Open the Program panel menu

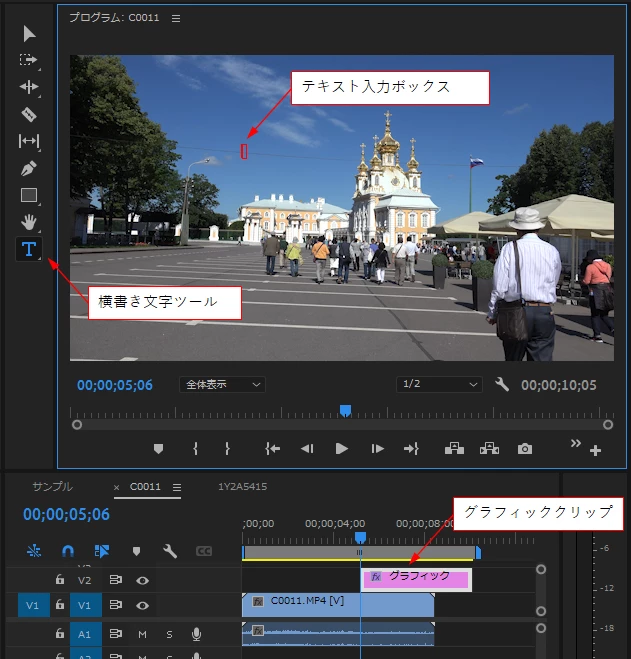(x=176, y=18)
